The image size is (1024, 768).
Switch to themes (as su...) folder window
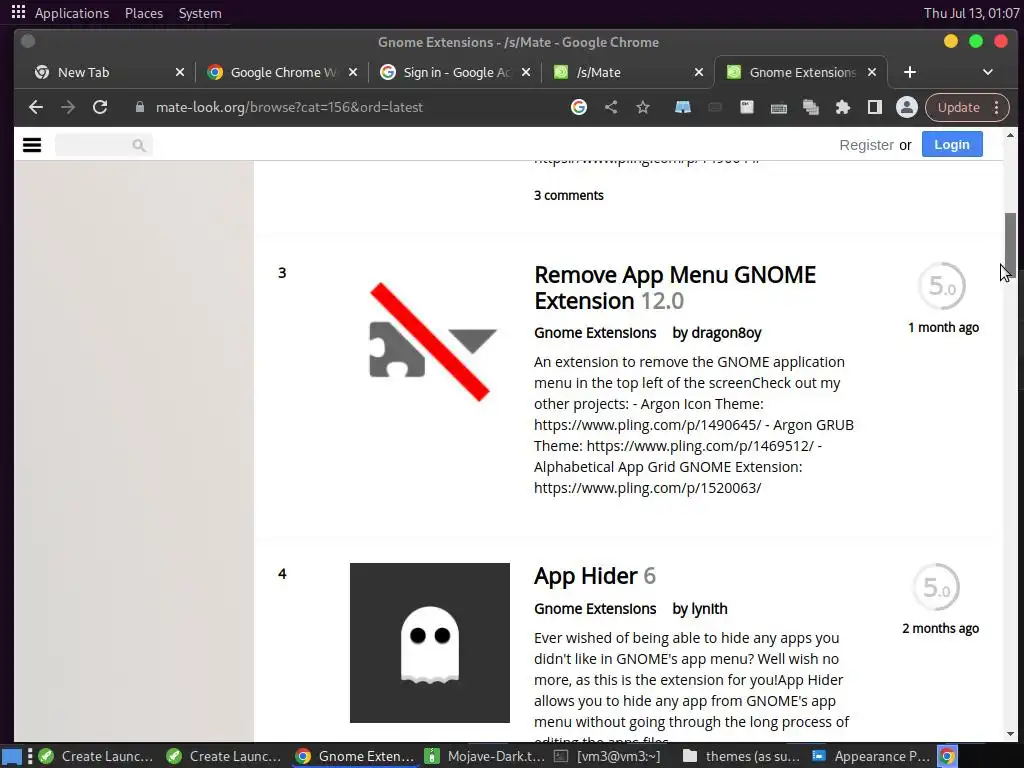coord(741,756)
